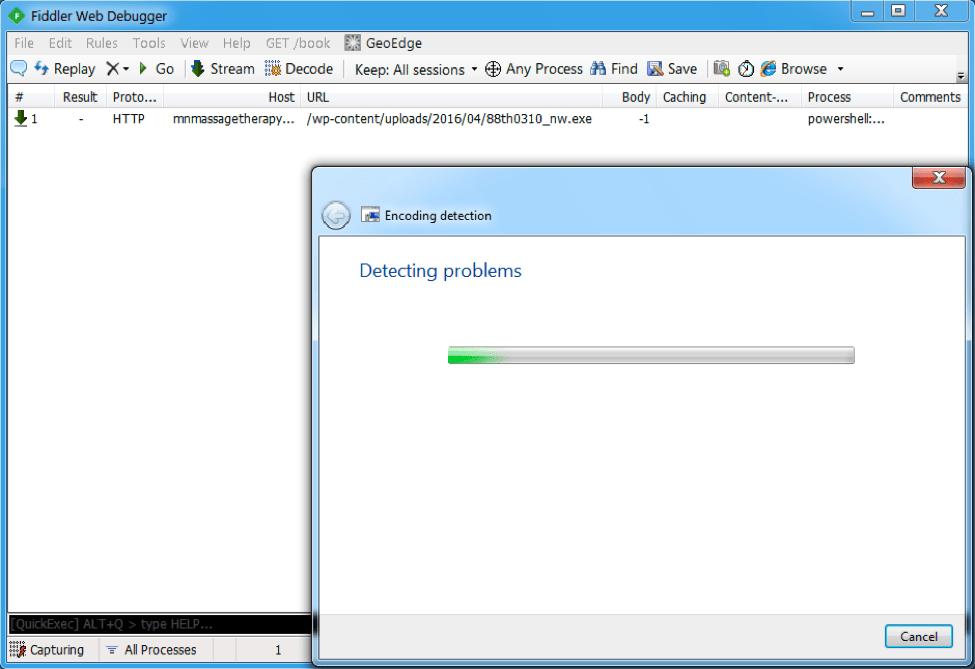Viewport: 975px width, 669px height.
Task: Click the GET /book menu item
Action: 298,43
